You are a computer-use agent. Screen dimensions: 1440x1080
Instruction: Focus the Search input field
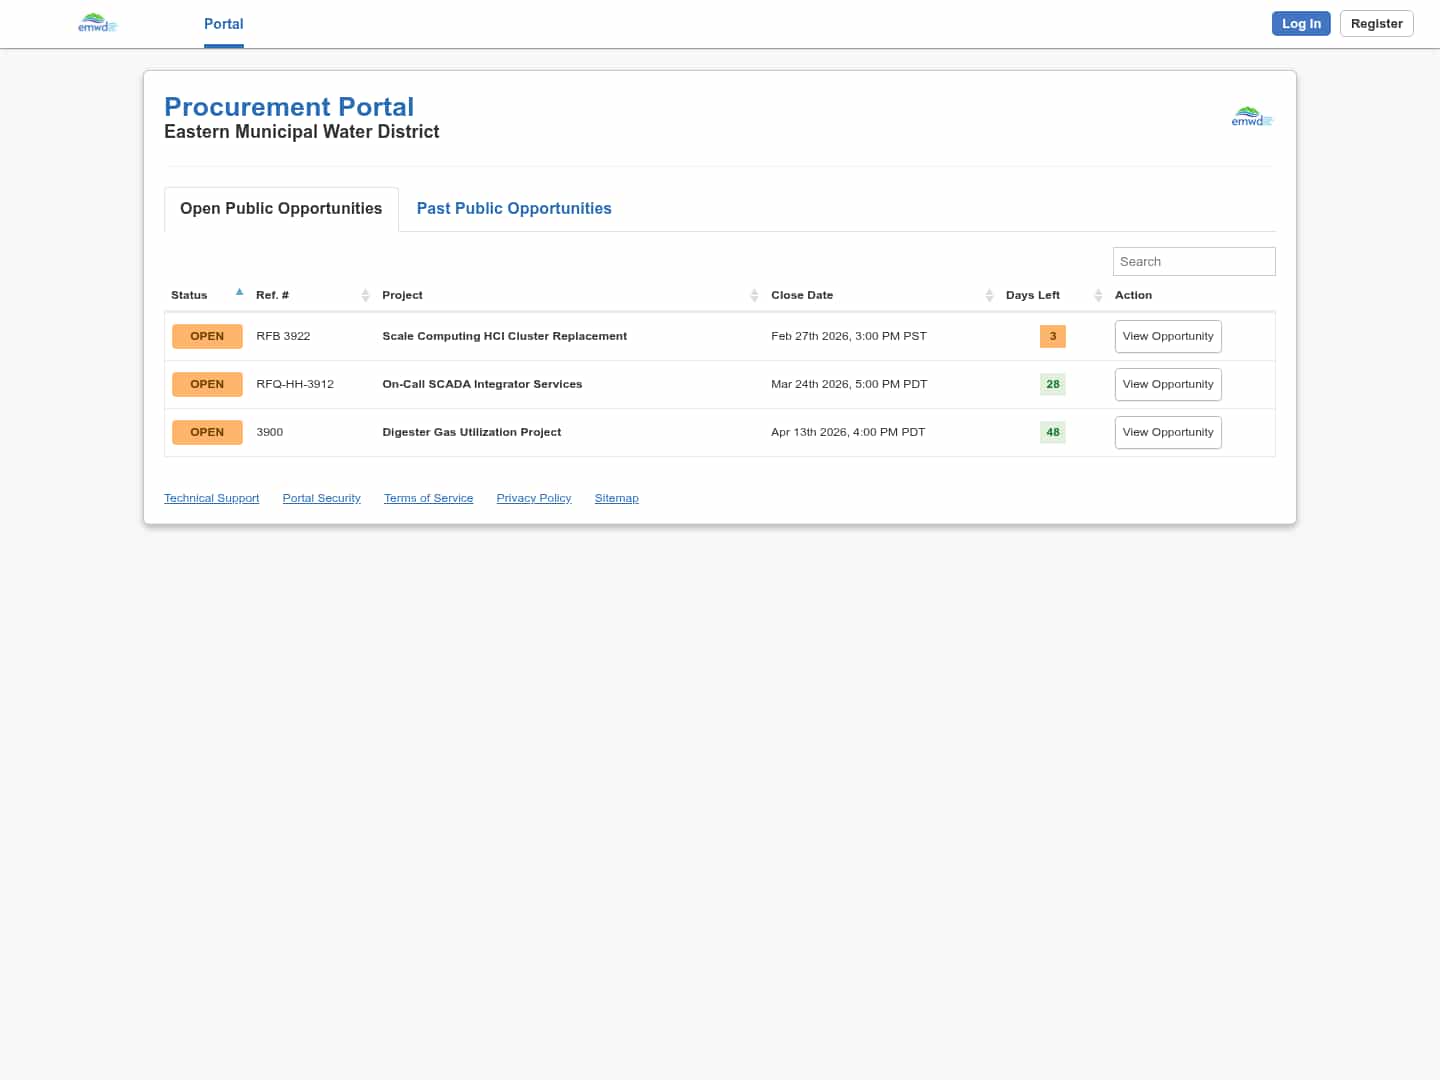1193,261
